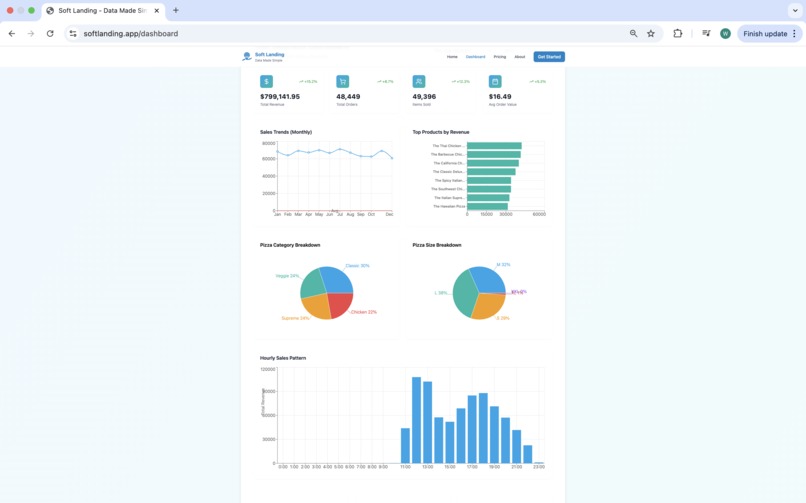
Task: Click the blue M 32% size slice
Action: (x=488, y=278)
